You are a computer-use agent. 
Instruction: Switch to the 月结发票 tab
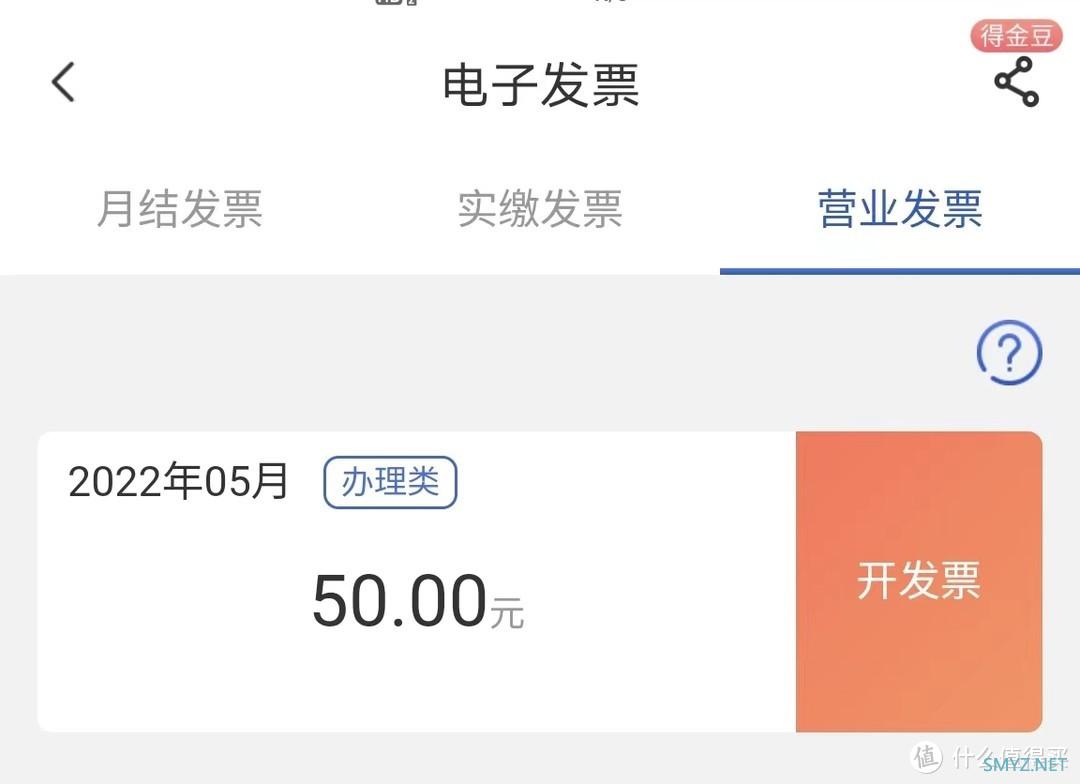(x=180, y=209)
